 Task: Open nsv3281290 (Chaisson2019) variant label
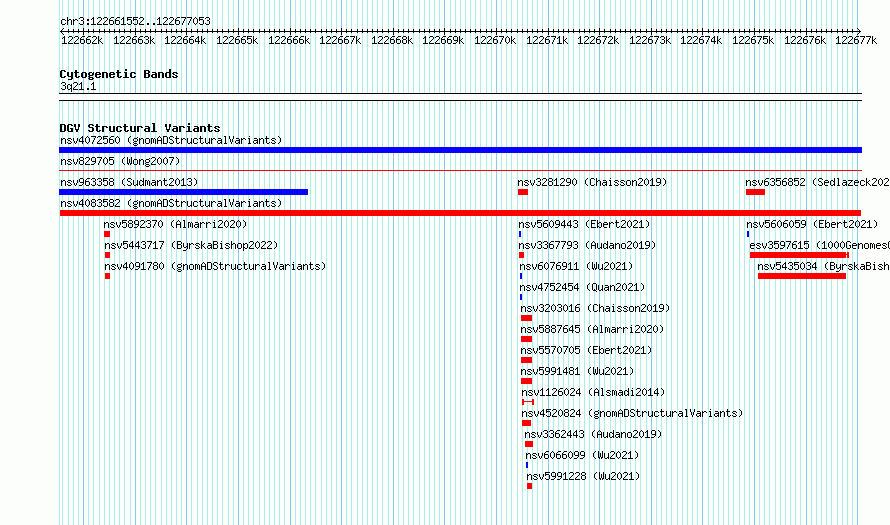click(x=592, y=182)
